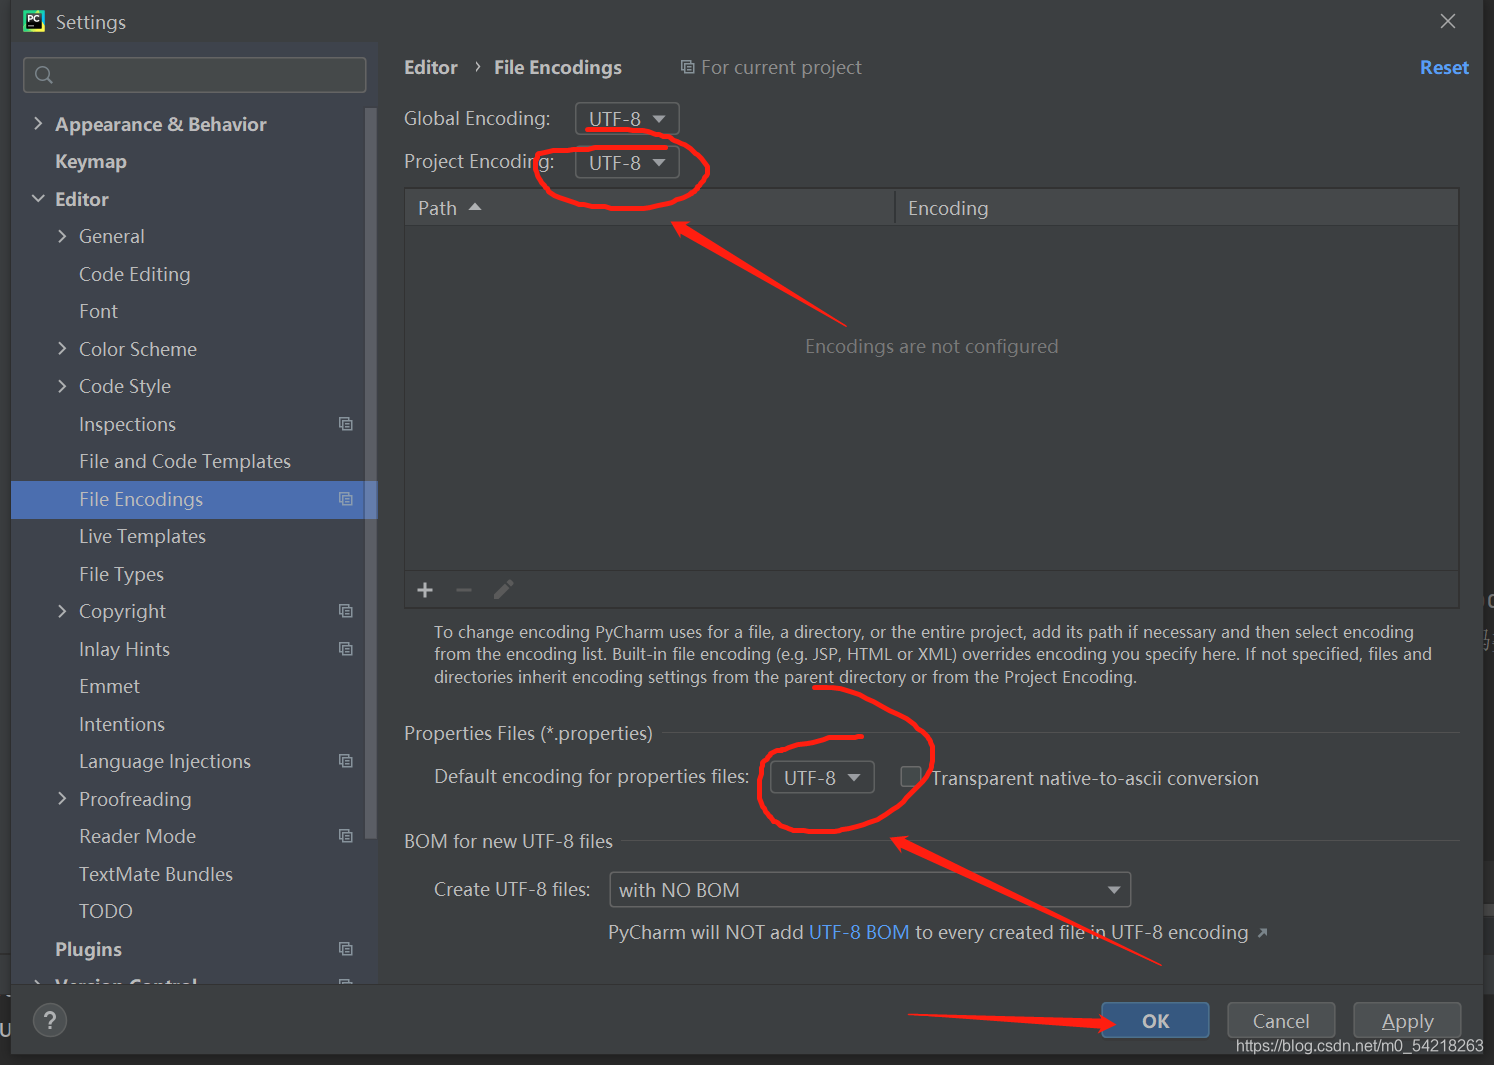This screenshot has width=1494, height=1065.
Task: Select File Types page
Action: pyautogui.click(x=121, y=574)
